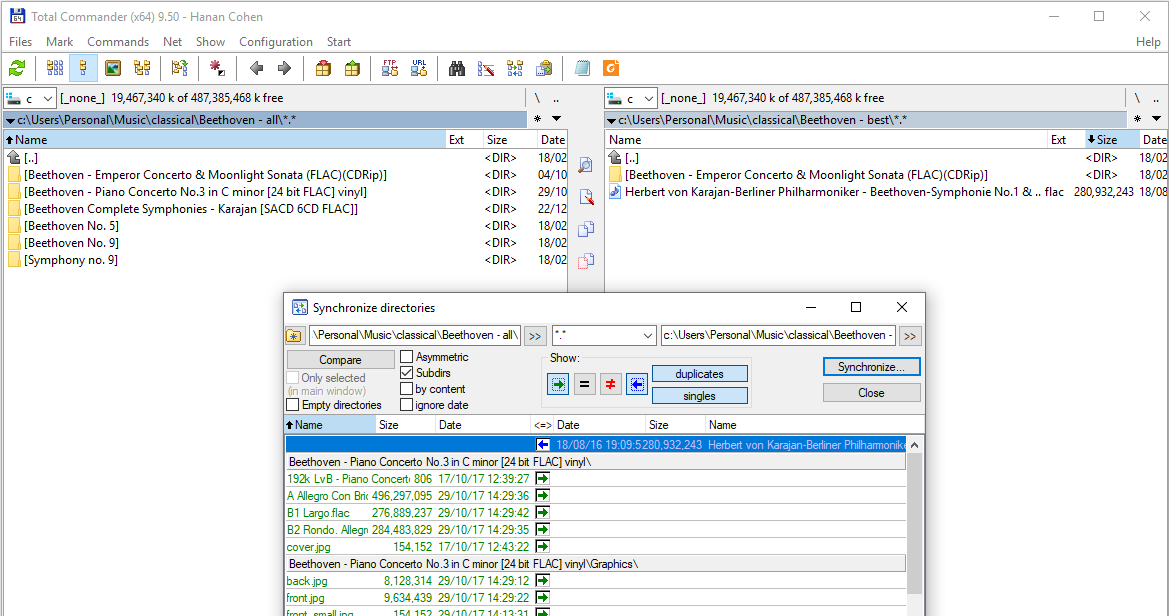Open the Mark menu
Screen dimensions: 1169x616
(60, 42)
